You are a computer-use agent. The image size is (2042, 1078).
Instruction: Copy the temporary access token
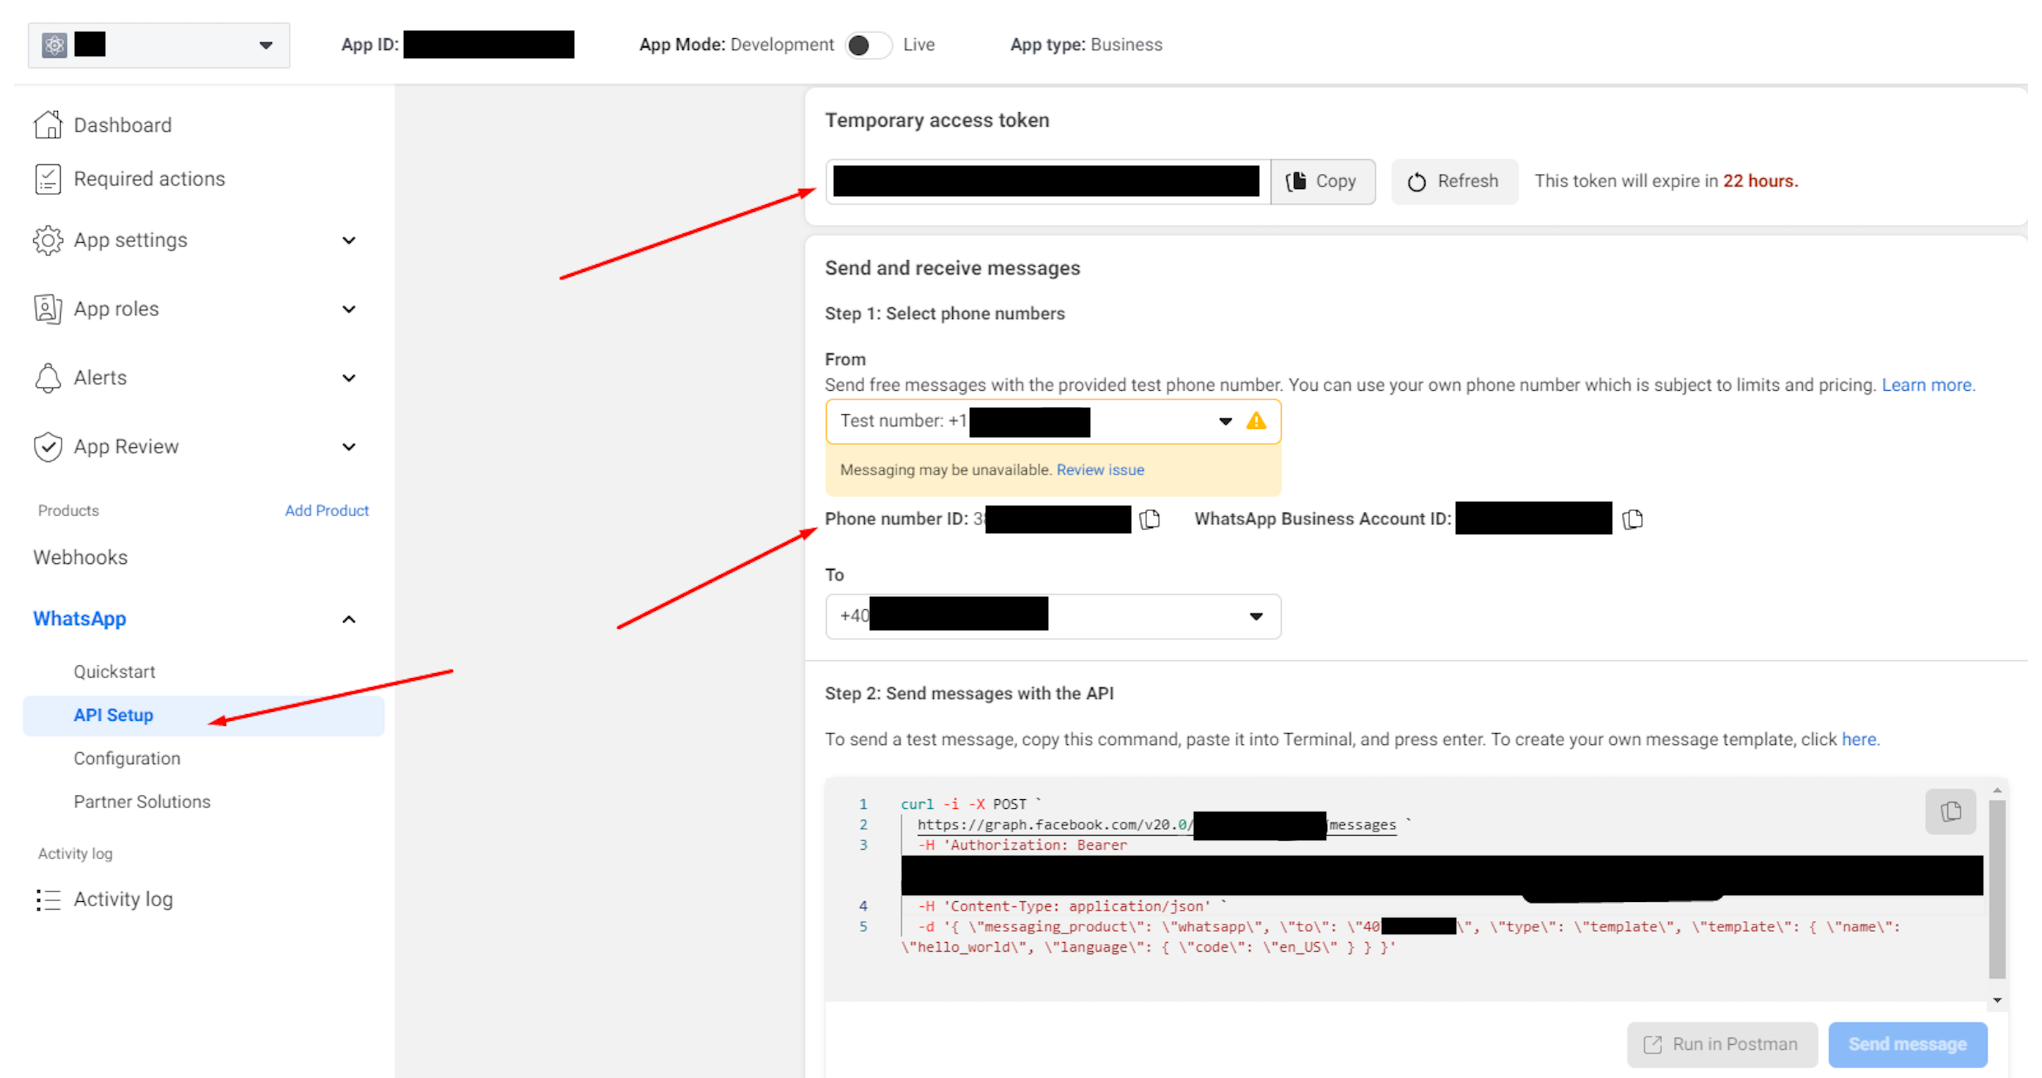click(x=1322, y=181)
